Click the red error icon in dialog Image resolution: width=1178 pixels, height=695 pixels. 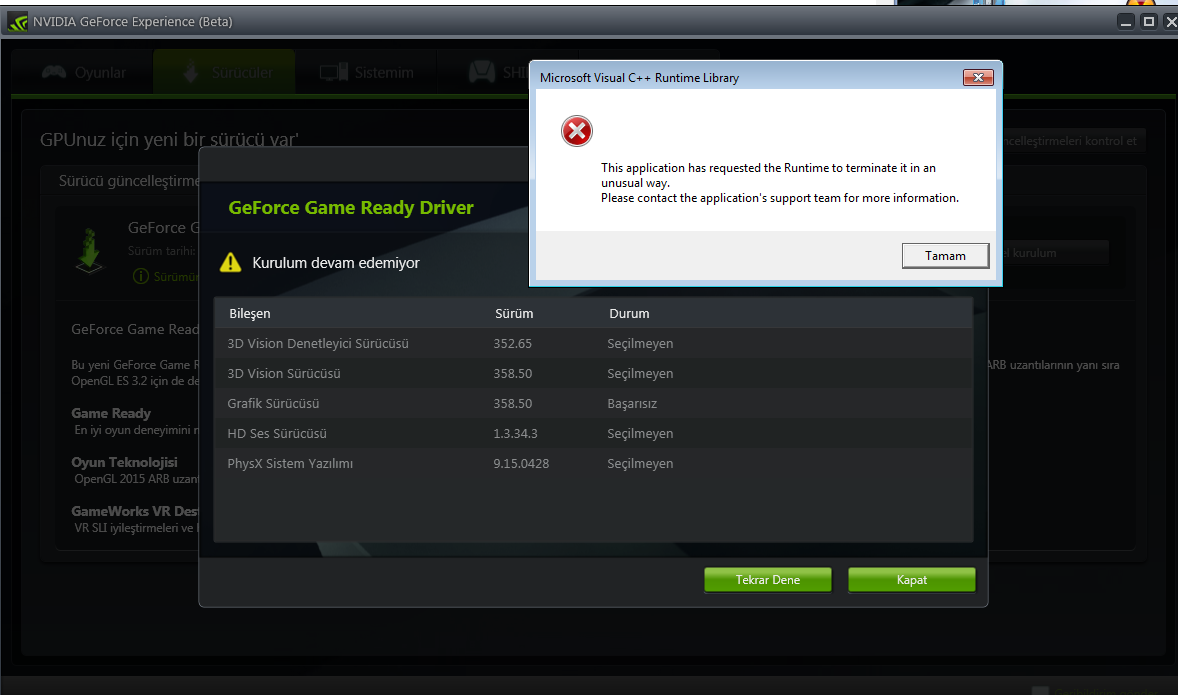pos(577,131)
